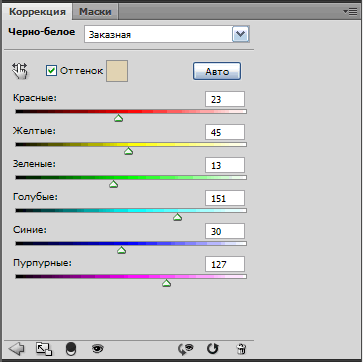This screenshot has height=362, width=363.
Task: Select the Коррекция tab
Action: (37, 12)
